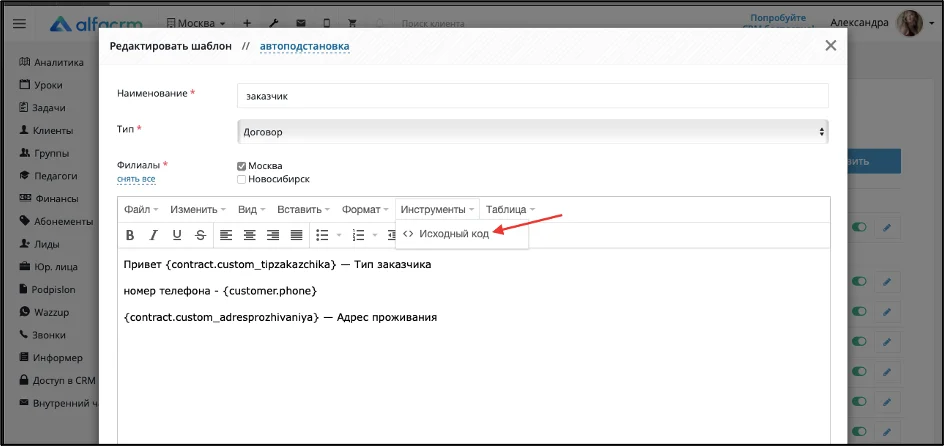The width and height of the screenshot is (945, 447).
Task: Collapse the Инструменты editor menu
Action: tap(438, 210)
